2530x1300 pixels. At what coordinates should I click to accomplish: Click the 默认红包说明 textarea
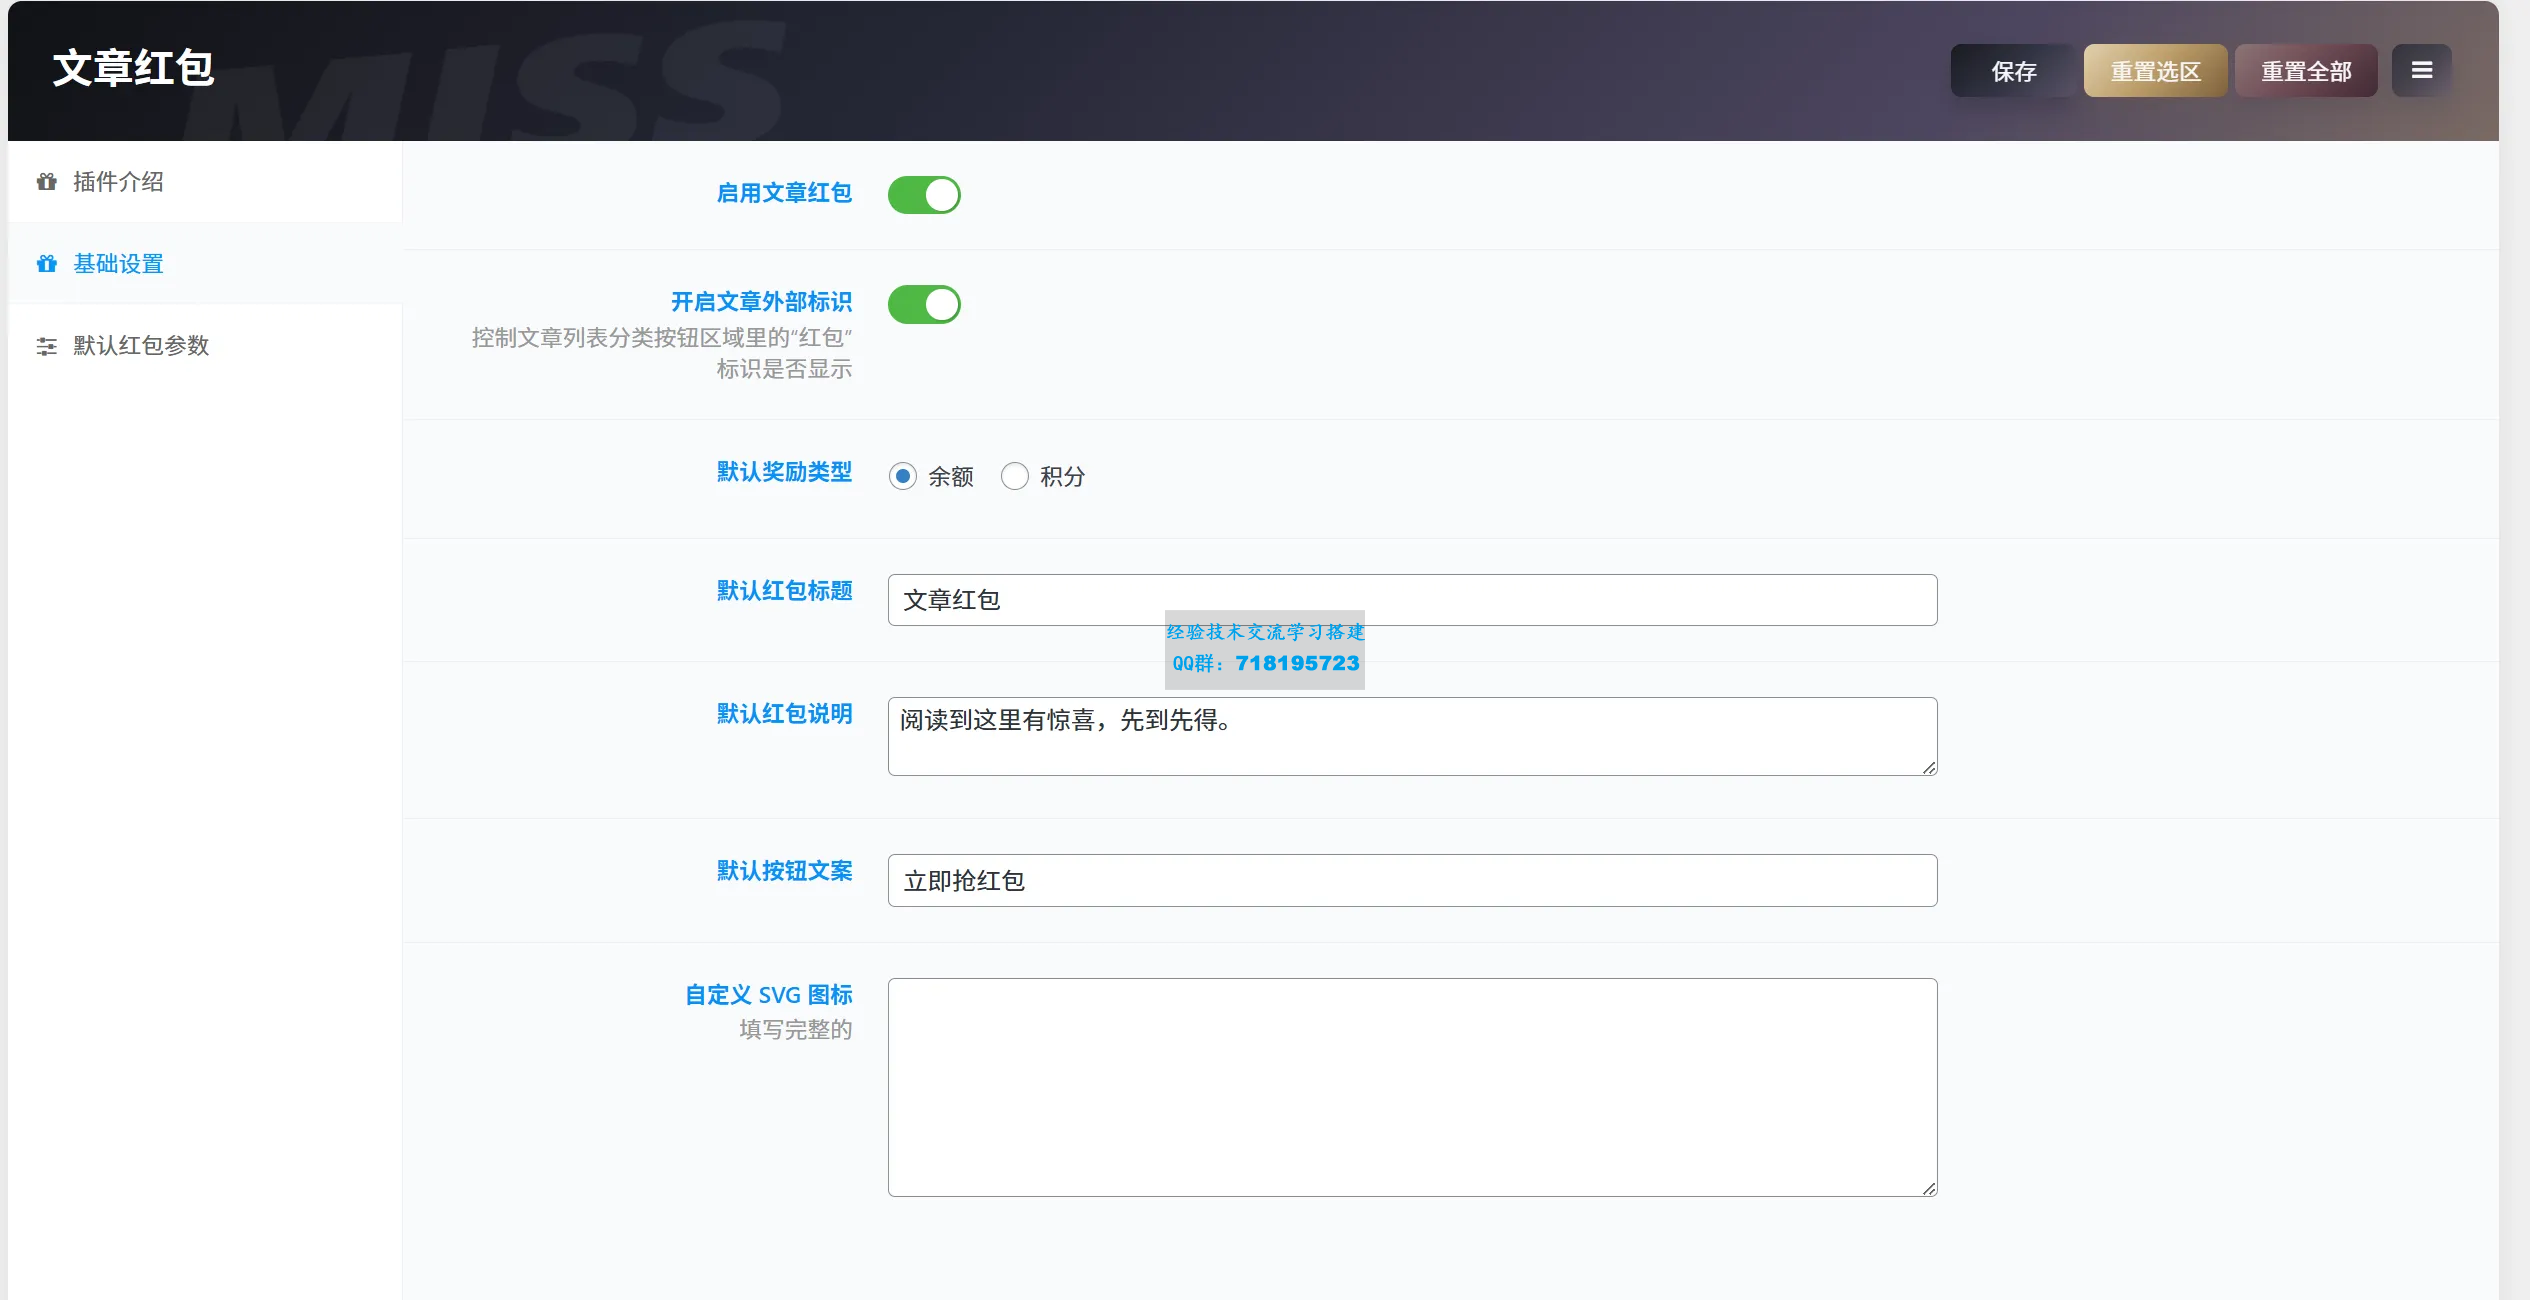coord(1412,736)
